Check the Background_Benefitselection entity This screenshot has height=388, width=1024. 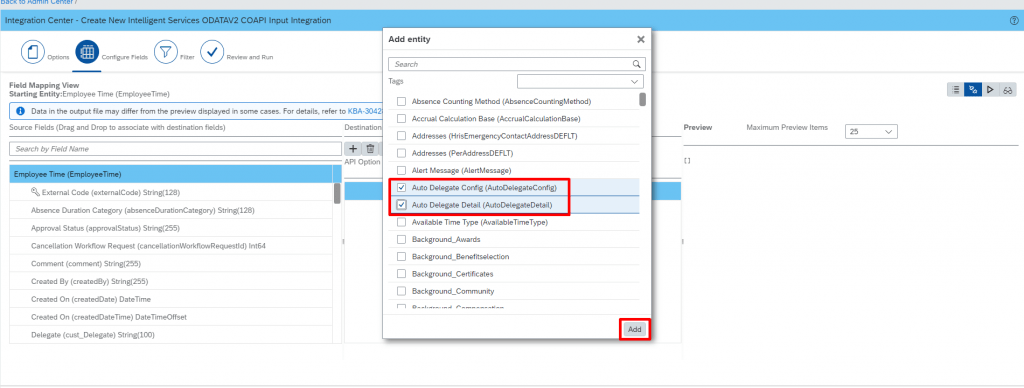(402, 256)
